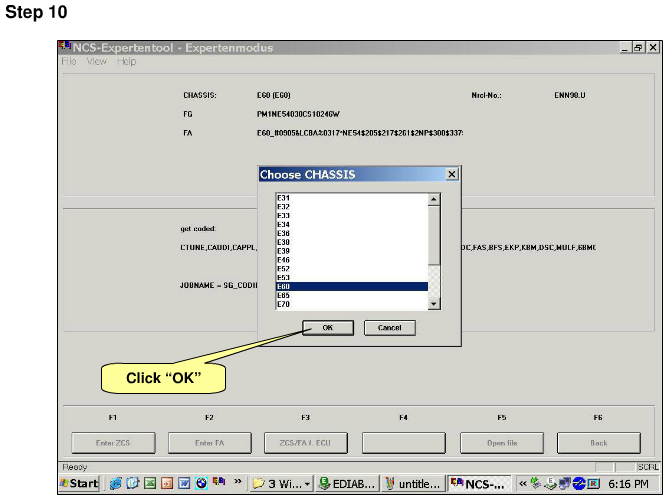Select E39 in the chassis list

coord(352,251)
